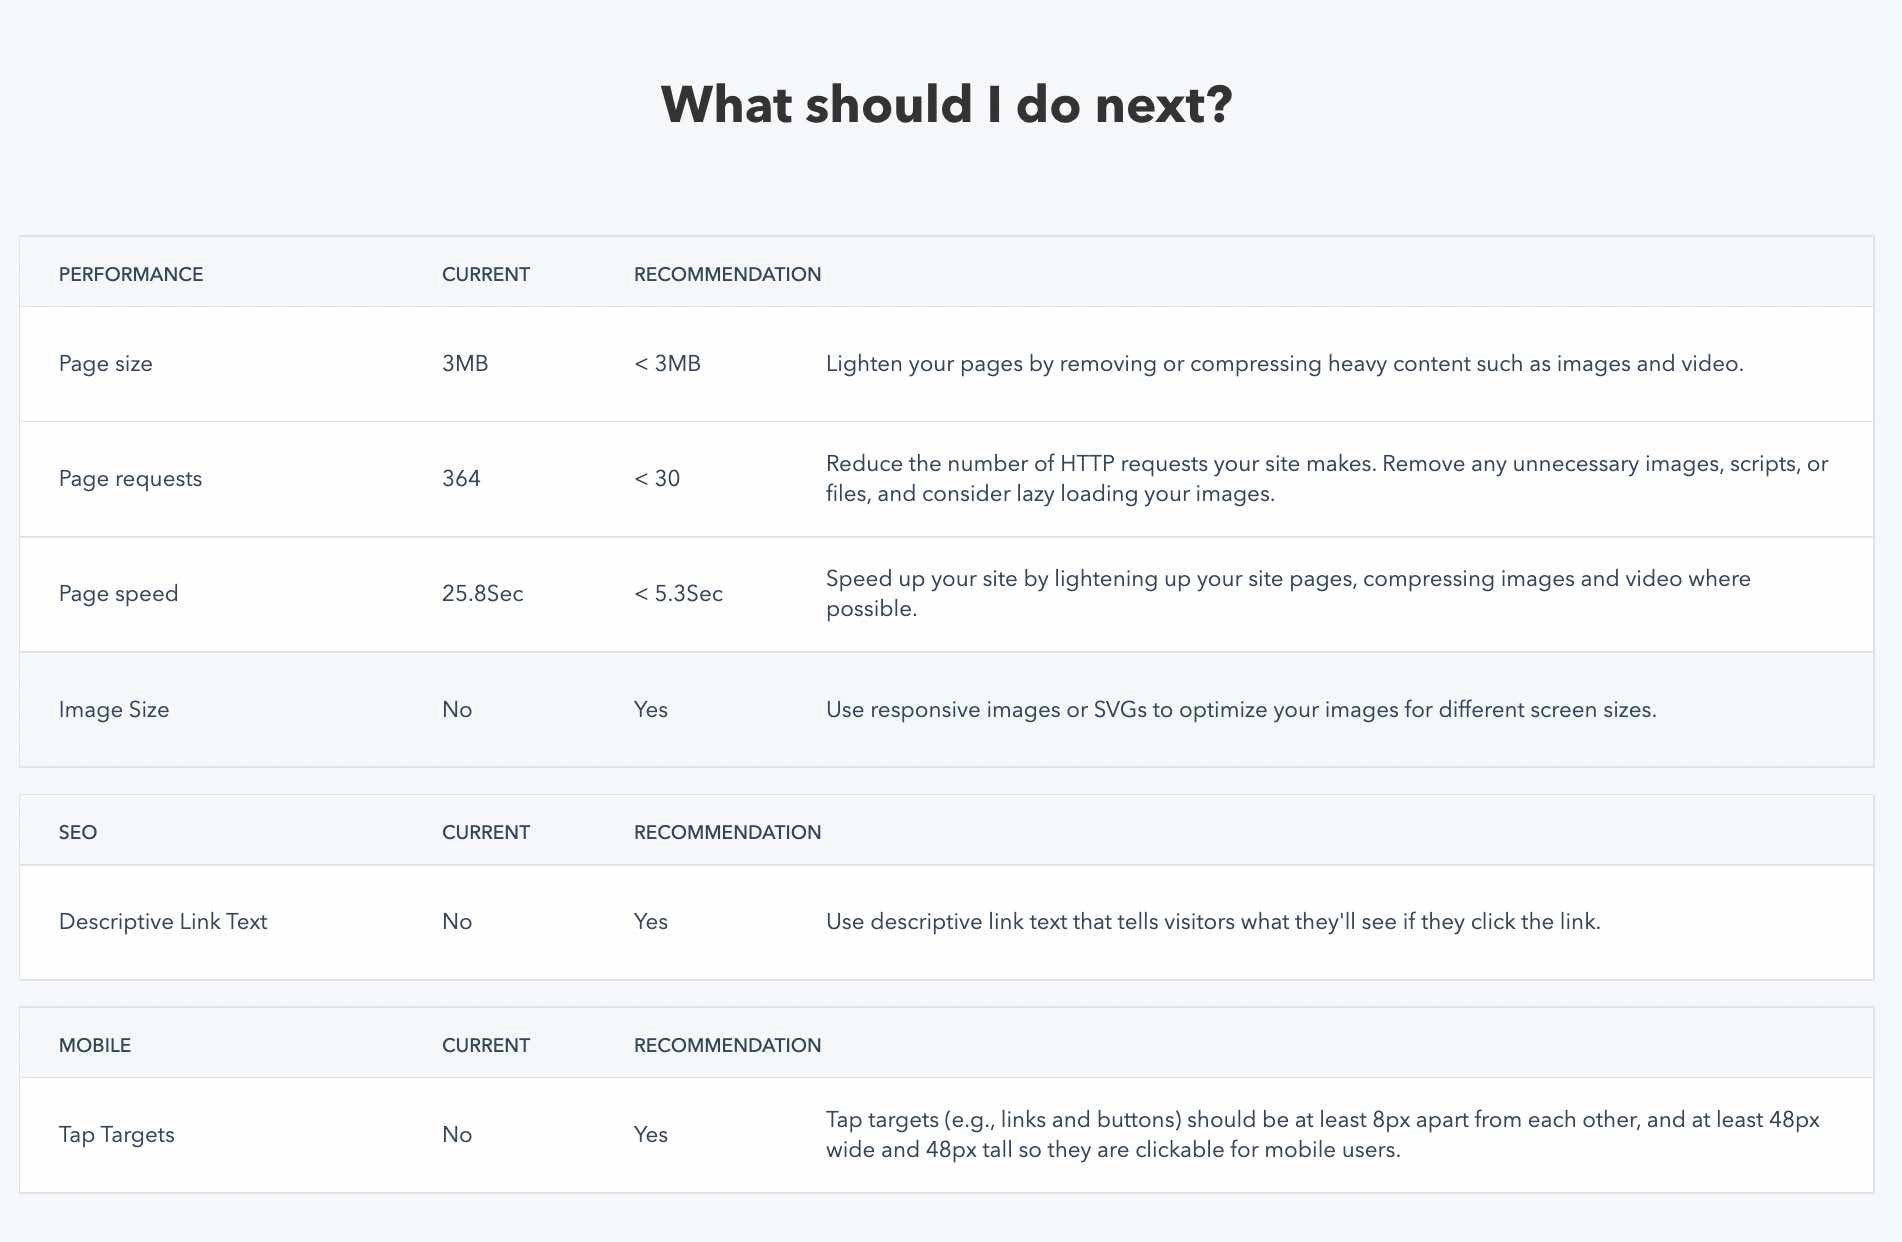Click the 25.8Sec current page speed
This screenshot has height=1242, width=1902.
coord(482,594)
